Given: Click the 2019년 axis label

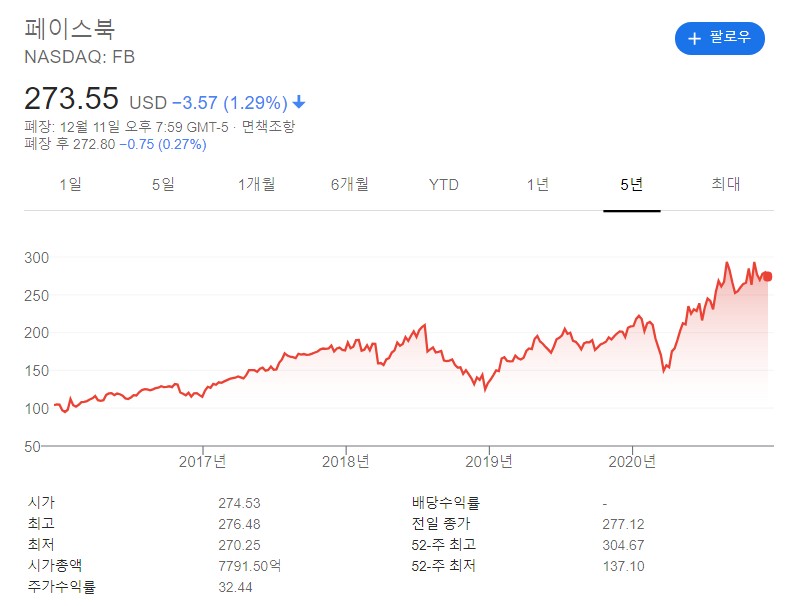Looking at the screenshot, I should coord(489,461).
